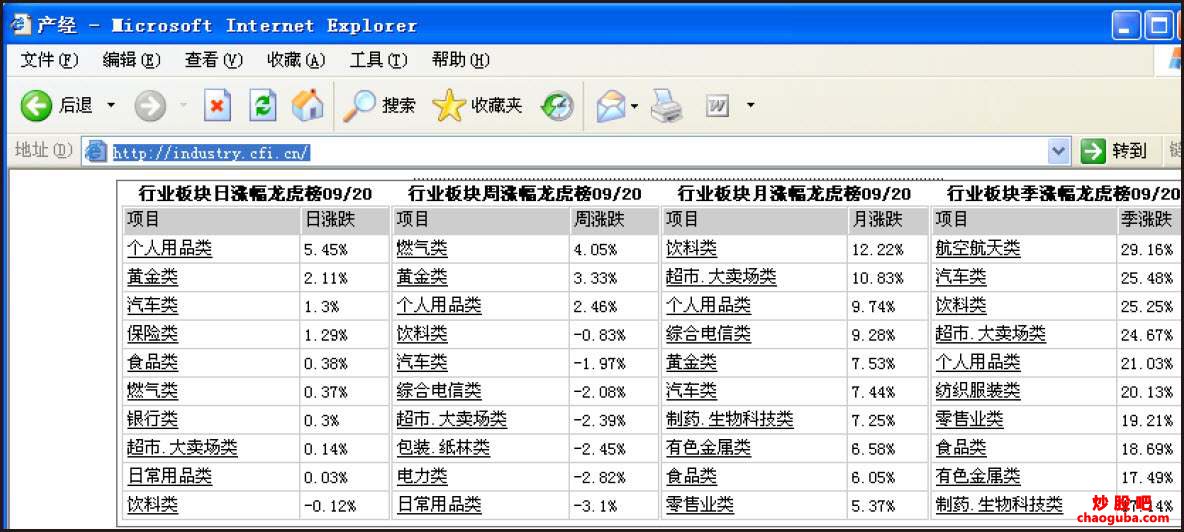Viewport: 1184px width, 532px height.
Task: Click the title 行业板块周涨幅龙虎榜09/20
Action: [x=525, y=194]
